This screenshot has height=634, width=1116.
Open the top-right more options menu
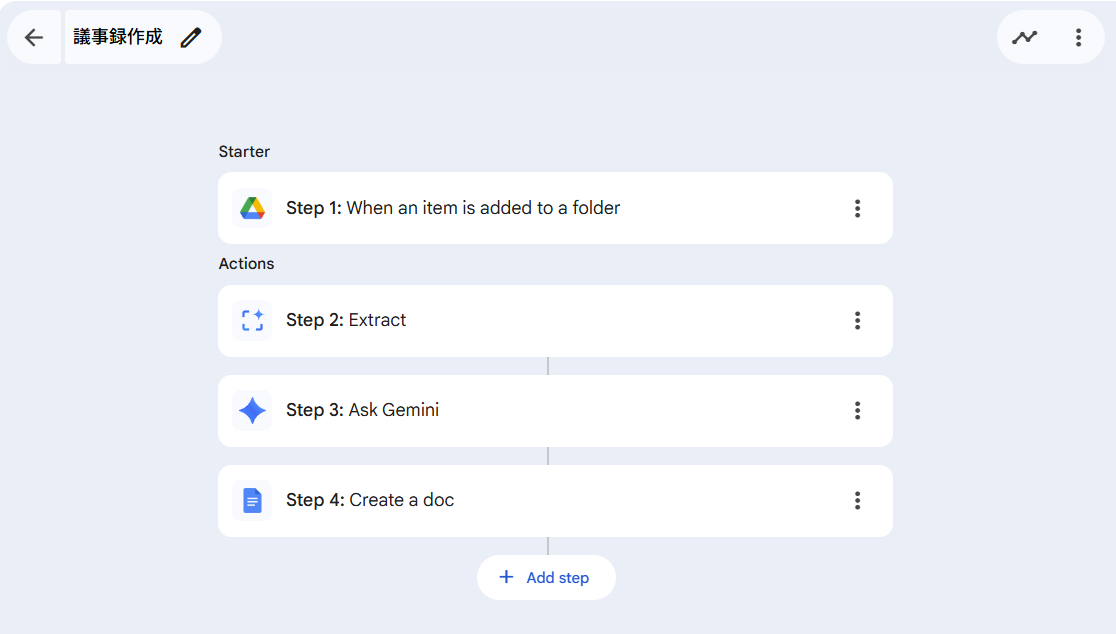coord(1078,38)
